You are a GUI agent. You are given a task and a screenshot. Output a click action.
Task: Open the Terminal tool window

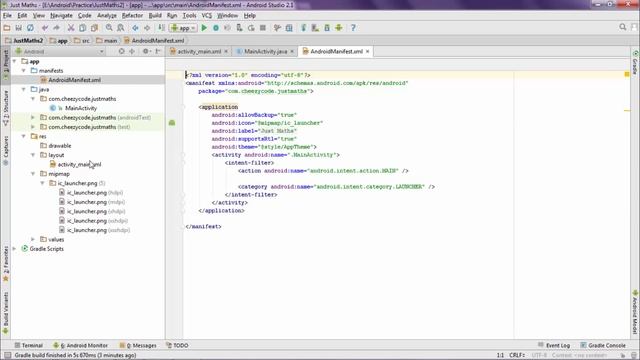pyautogui.click(x=29, y=345)
